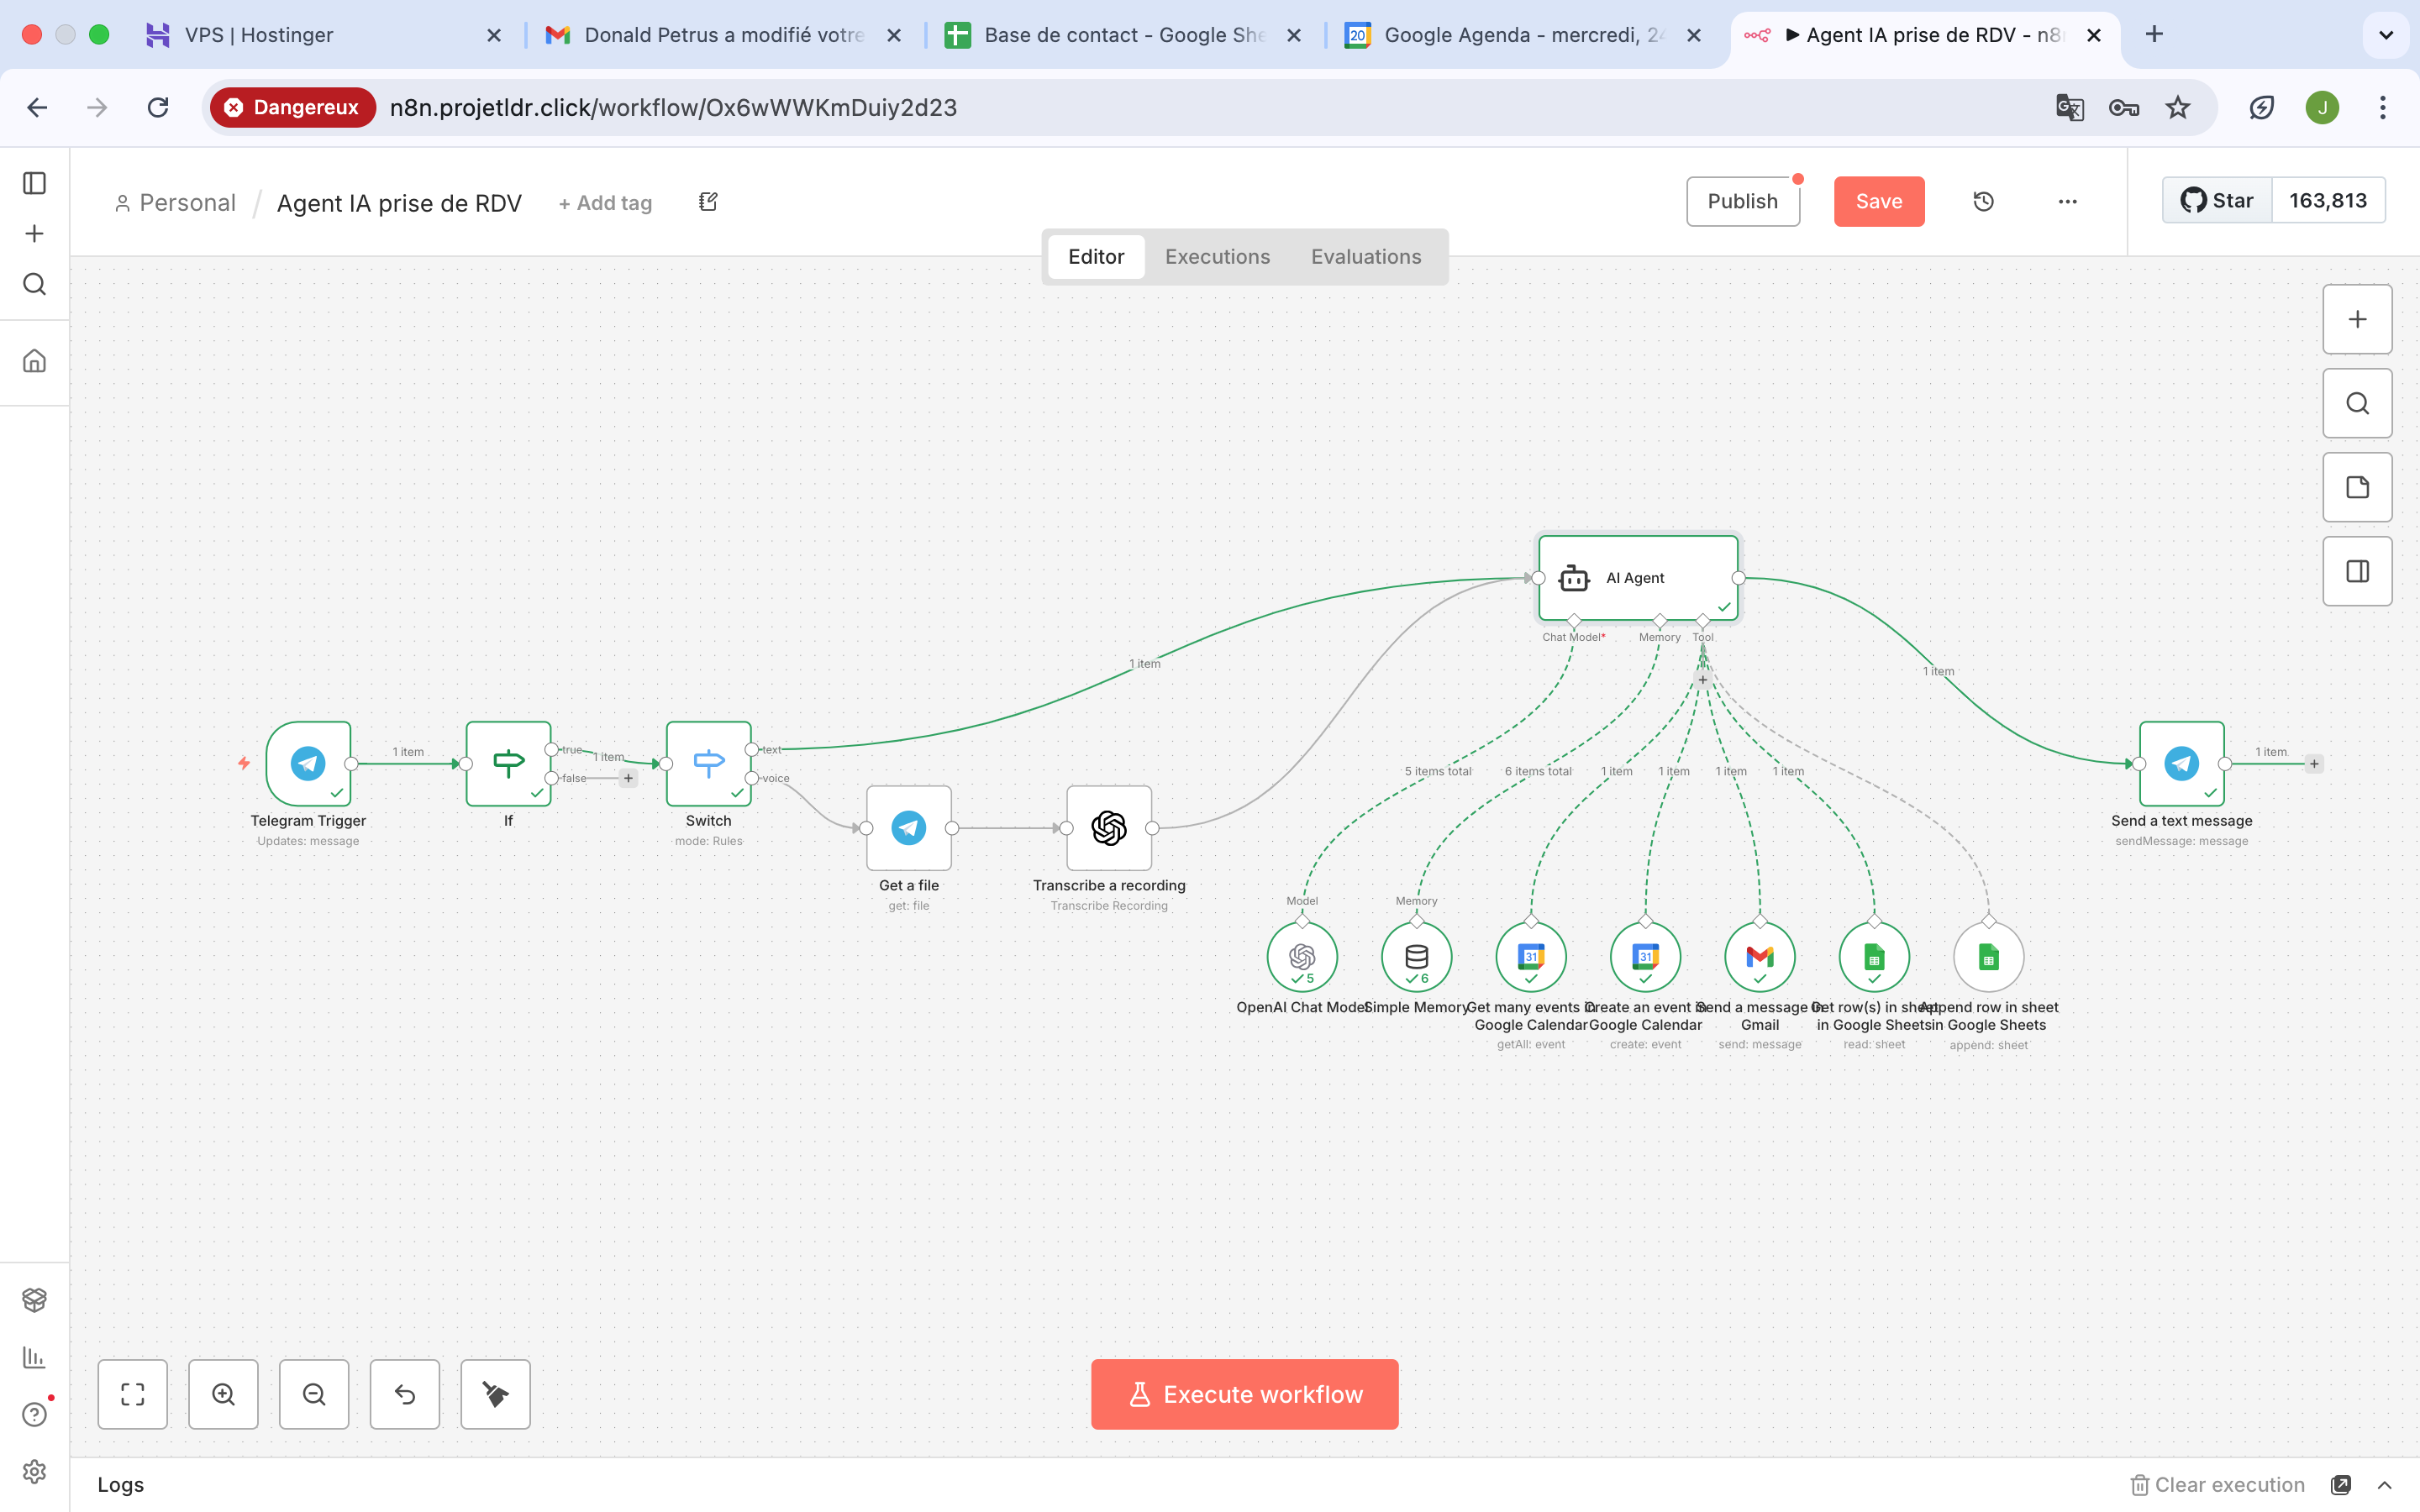2420x1512 pixels.
Task: Switch to the Executions tab
Action: [1217, 257]
